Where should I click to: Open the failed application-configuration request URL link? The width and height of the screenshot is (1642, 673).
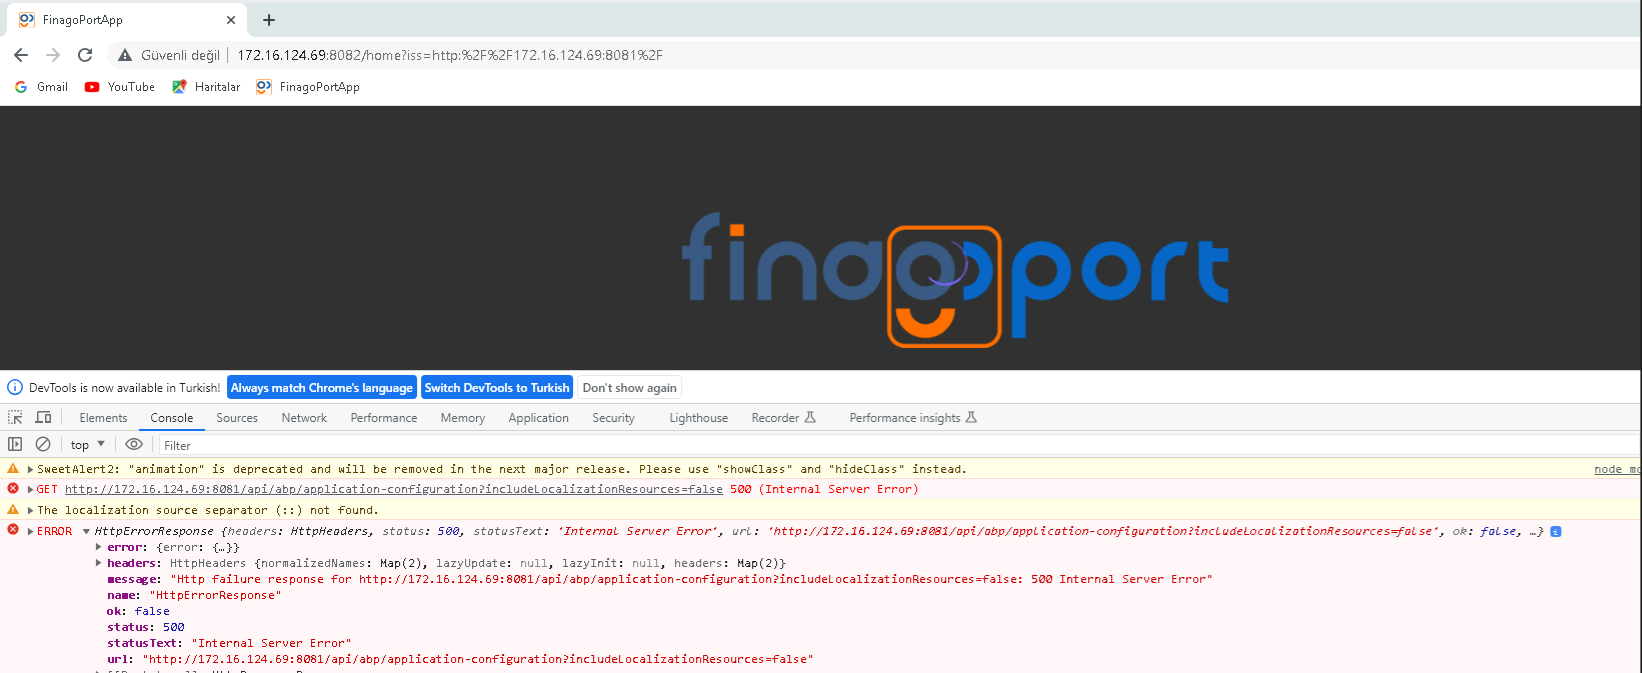pos(393,489)
